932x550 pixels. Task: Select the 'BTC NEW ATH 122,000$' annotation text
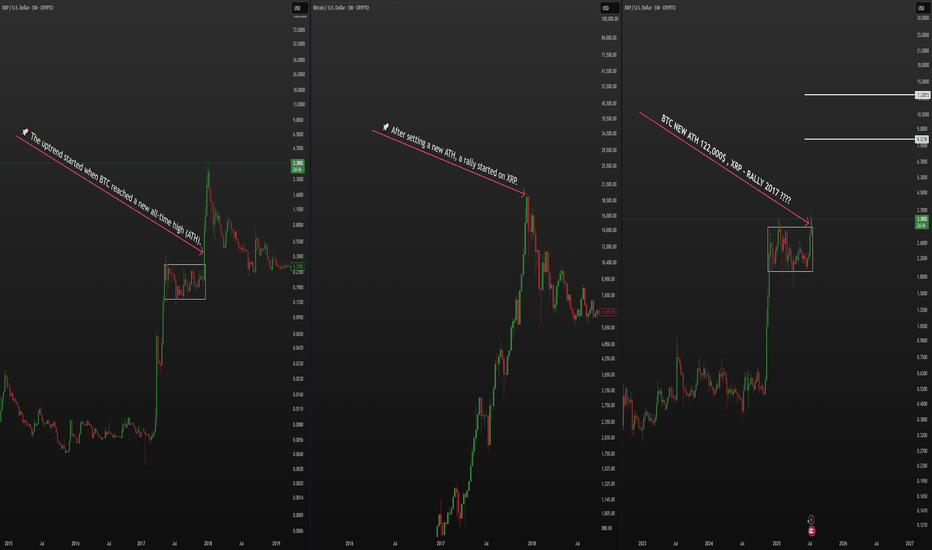click(x=726, y=159)
